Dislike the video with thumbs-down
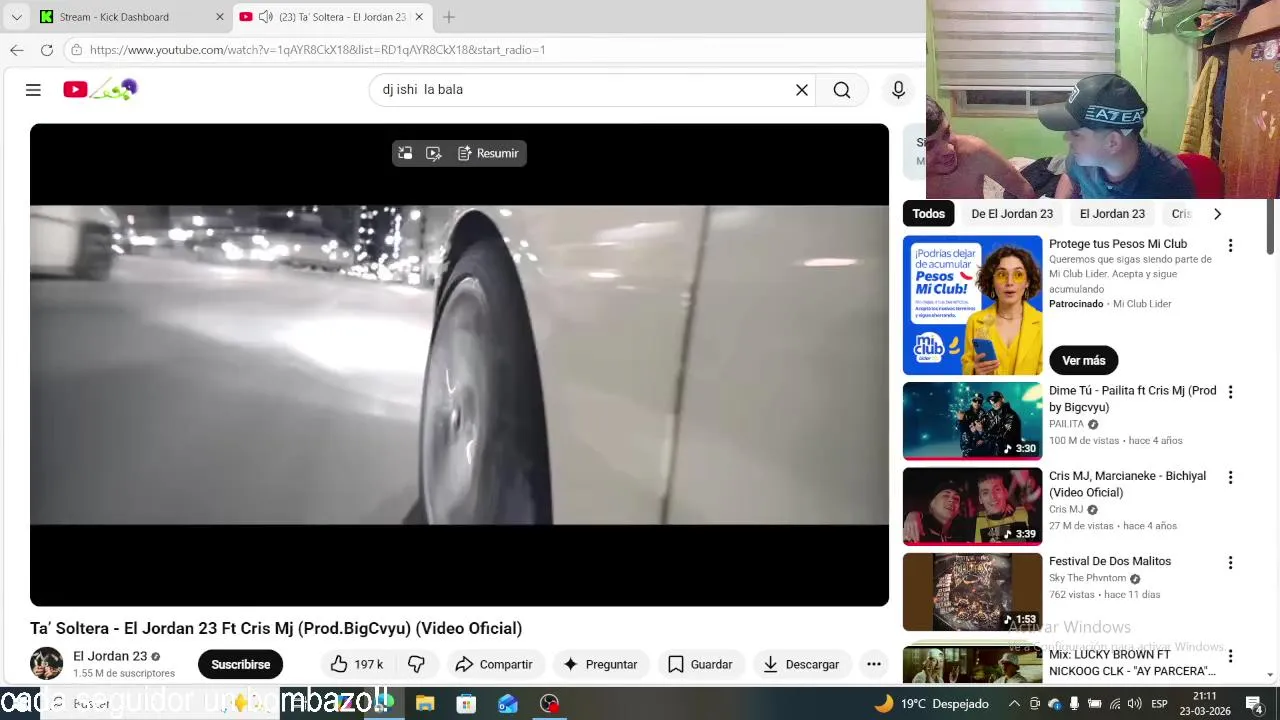 pos(417,664)
